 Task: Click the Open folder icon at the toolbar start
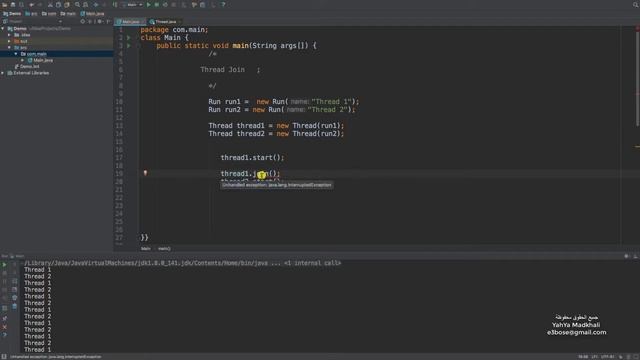(x=4, y=4)
